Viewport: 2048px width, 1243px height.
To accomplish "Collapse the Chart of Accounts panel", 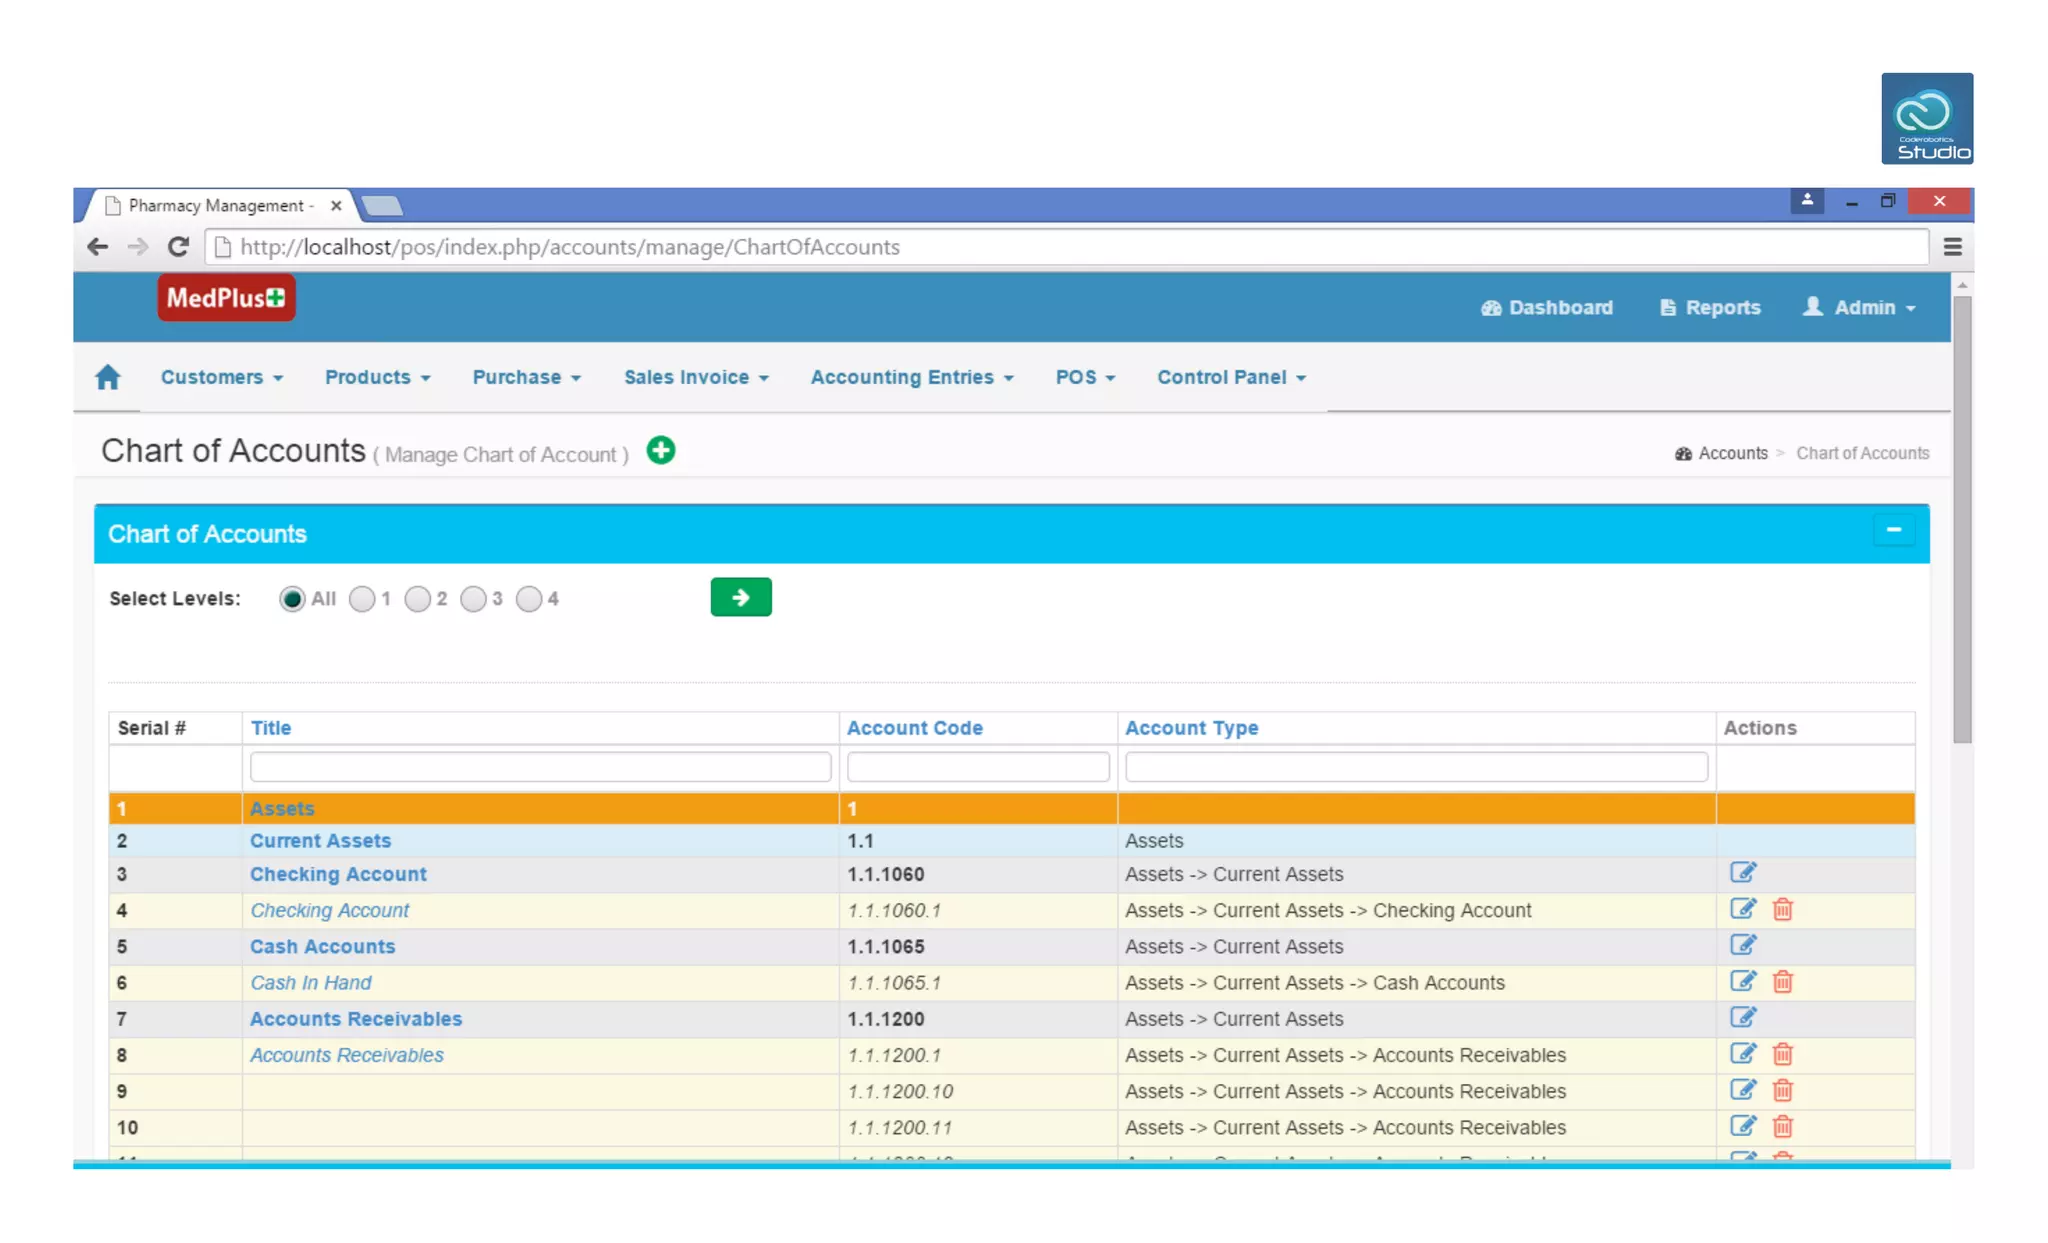I will pyautogui.click(x=1893, y=530).
